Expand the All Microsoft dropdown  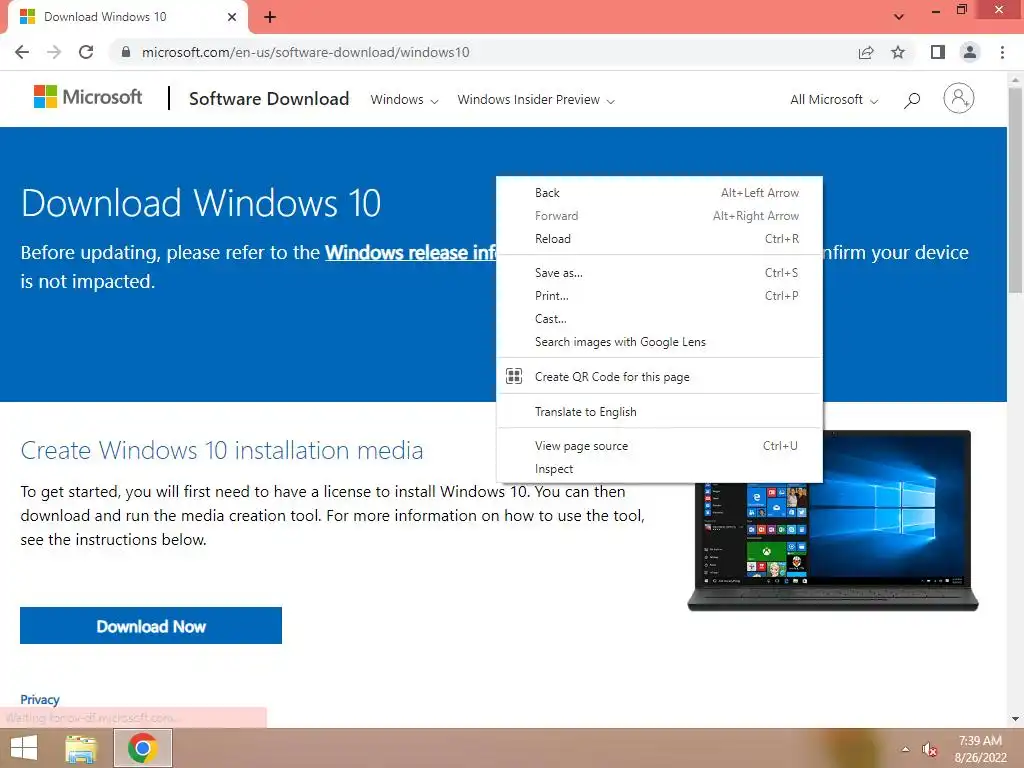click(834, 100)
